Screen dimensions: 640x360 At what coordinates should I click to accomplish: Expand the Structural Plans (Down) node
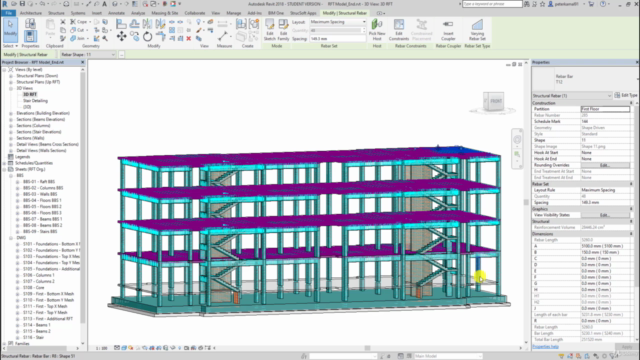tap(11, 76)
